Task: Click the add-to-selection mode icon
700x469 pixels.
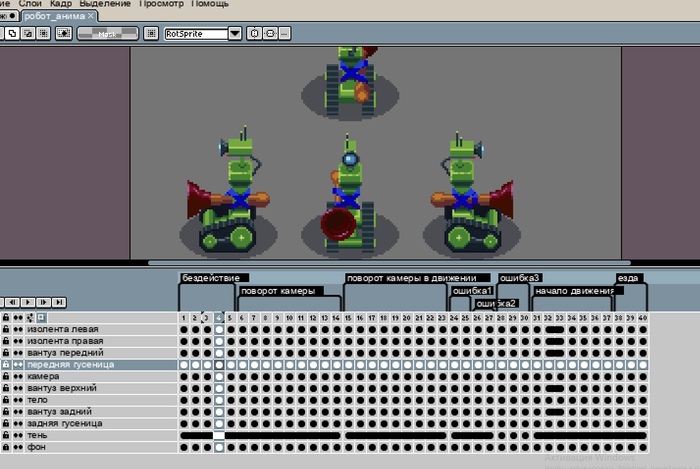Action: [12, 33]
